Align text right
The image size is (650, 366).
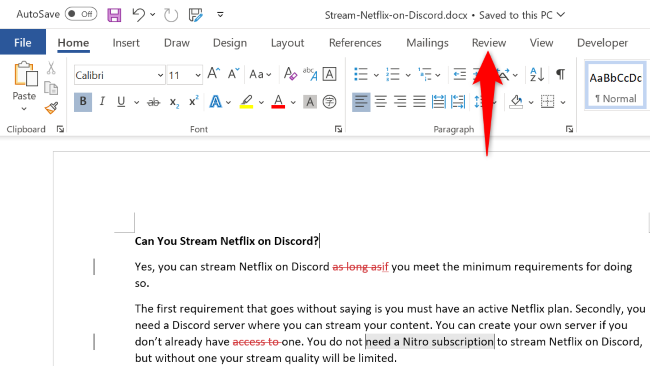(400, 102)
